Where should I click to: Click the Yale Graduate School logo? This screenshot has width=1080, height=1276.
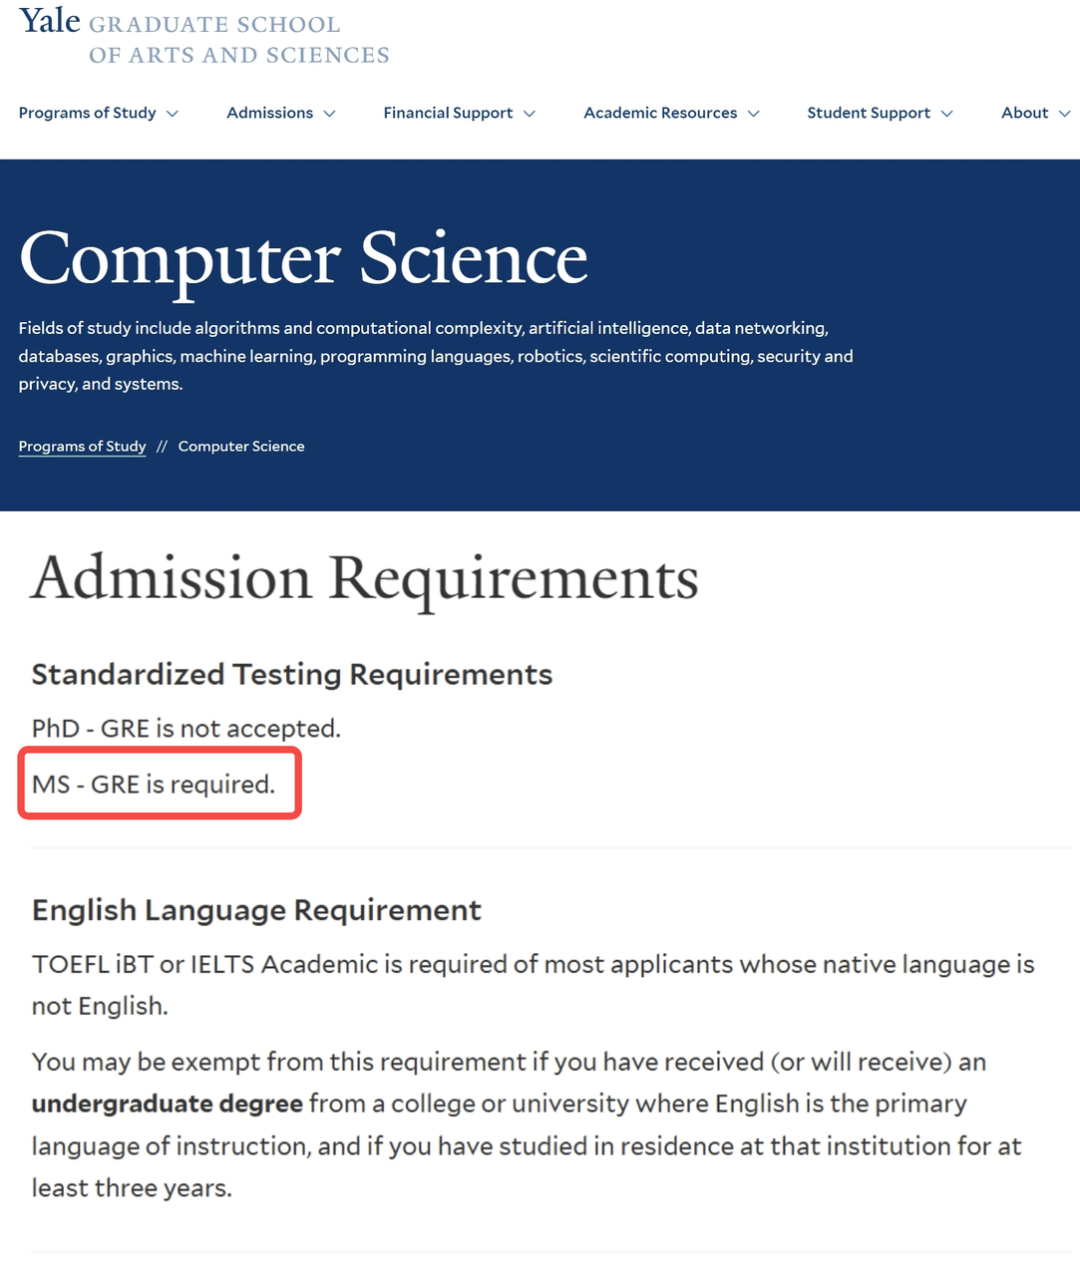(204, 37)
